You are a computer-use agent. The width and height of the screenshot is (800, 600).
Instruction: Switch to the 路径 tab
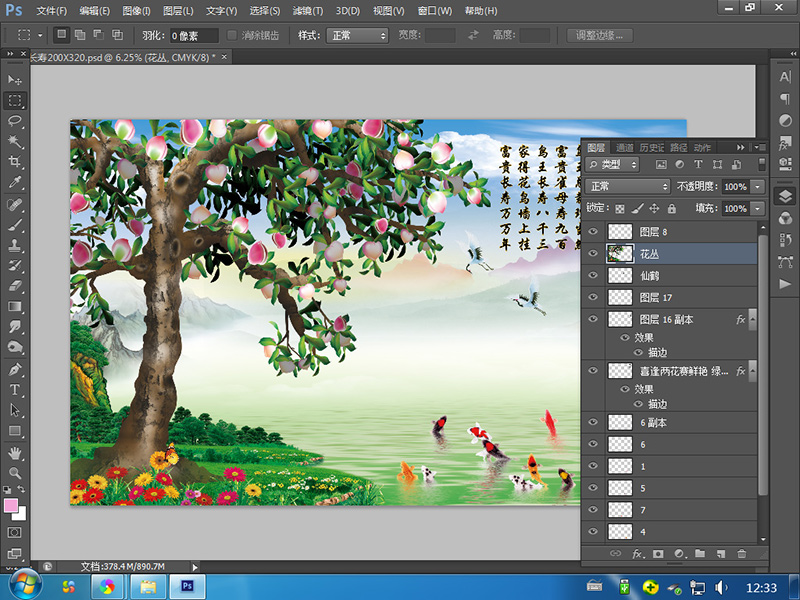coord(679,147)
